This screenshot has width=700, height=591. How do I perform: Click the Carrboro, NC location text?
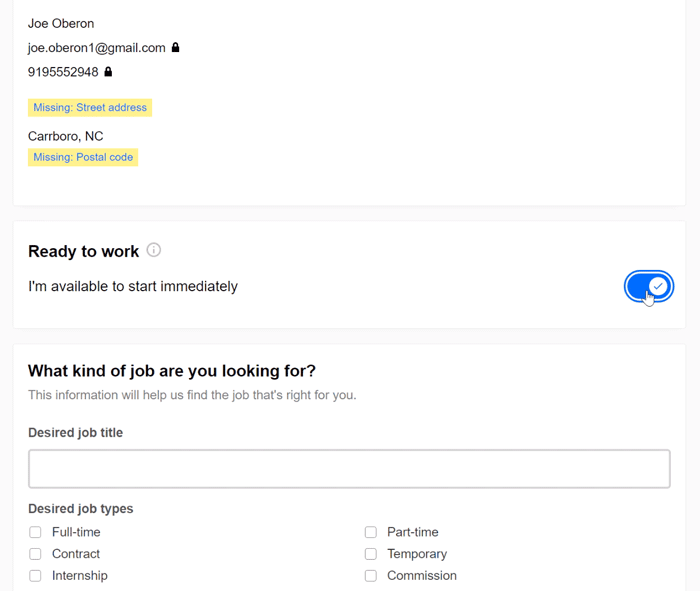[x=65, y=136]
